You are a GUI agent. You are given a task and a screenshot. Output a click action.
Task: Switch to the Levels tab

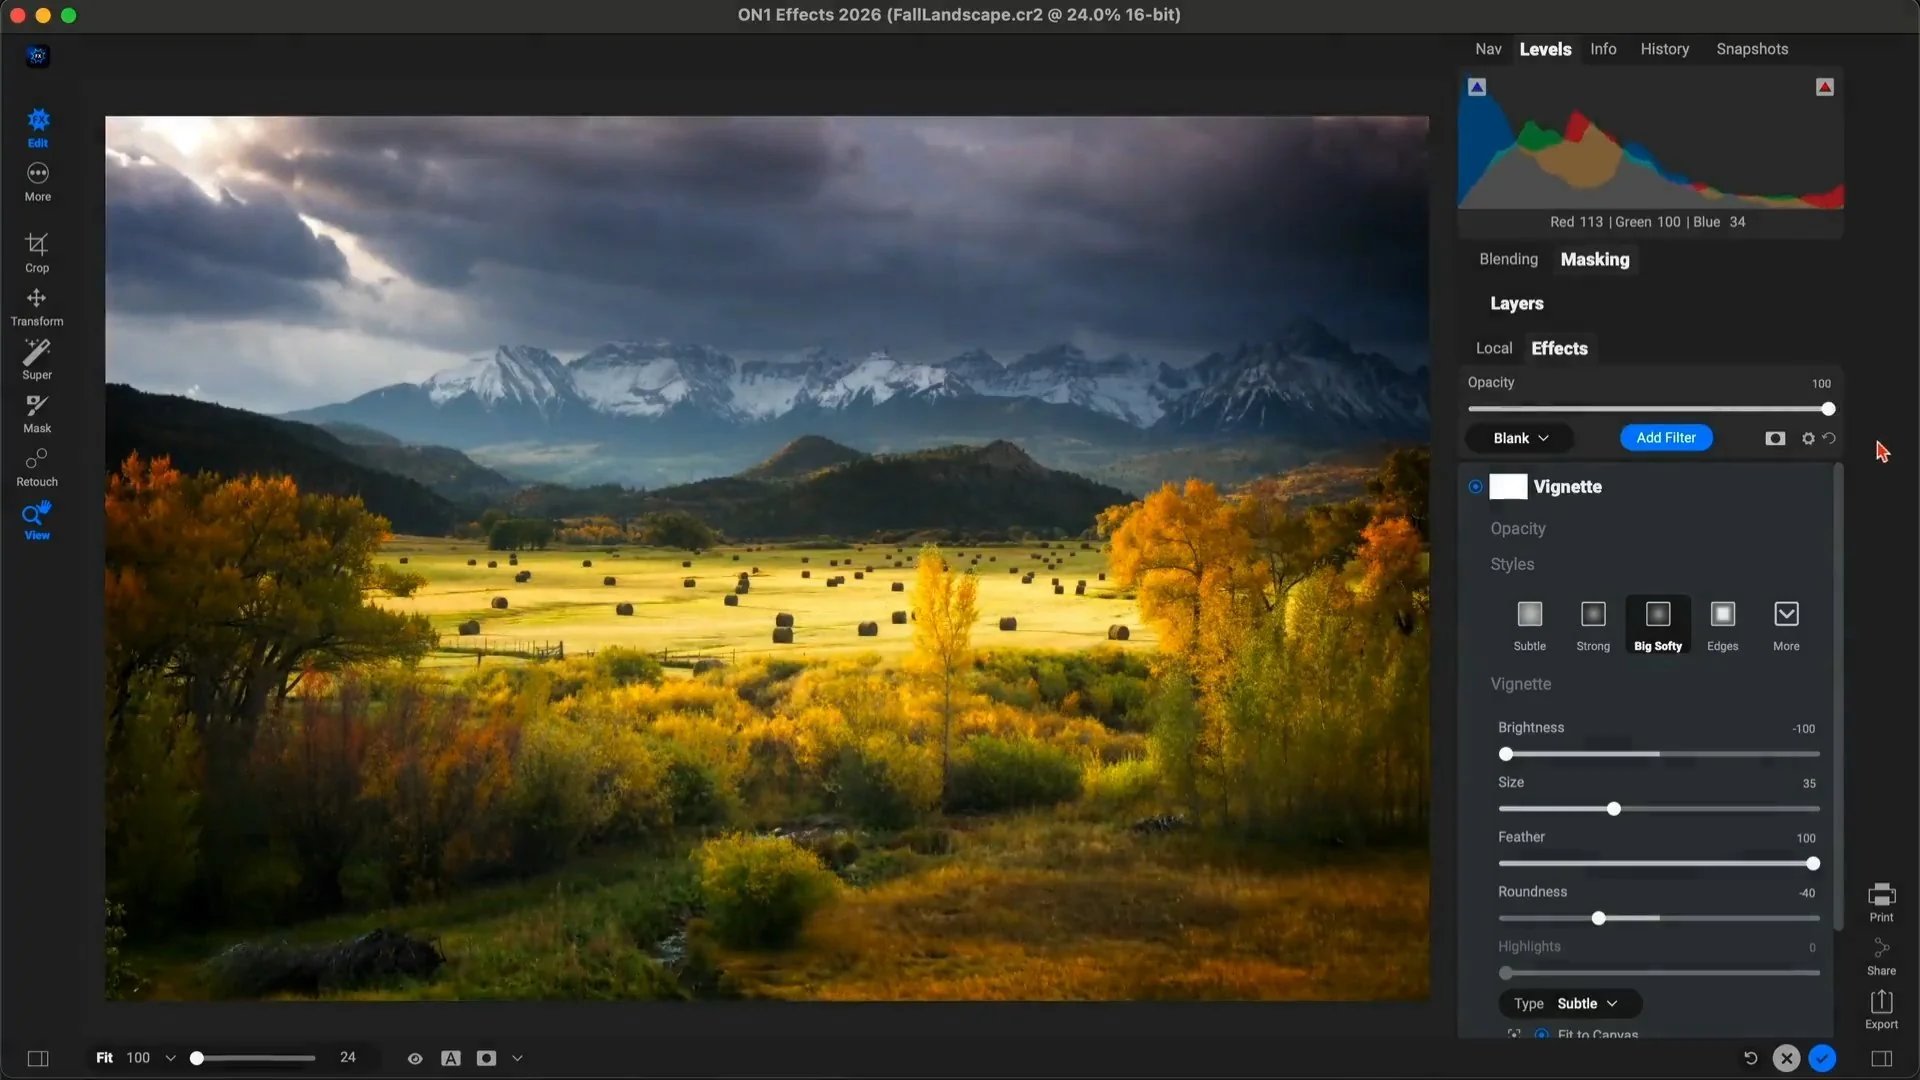pyautogui.click(x=1545, y=49)
